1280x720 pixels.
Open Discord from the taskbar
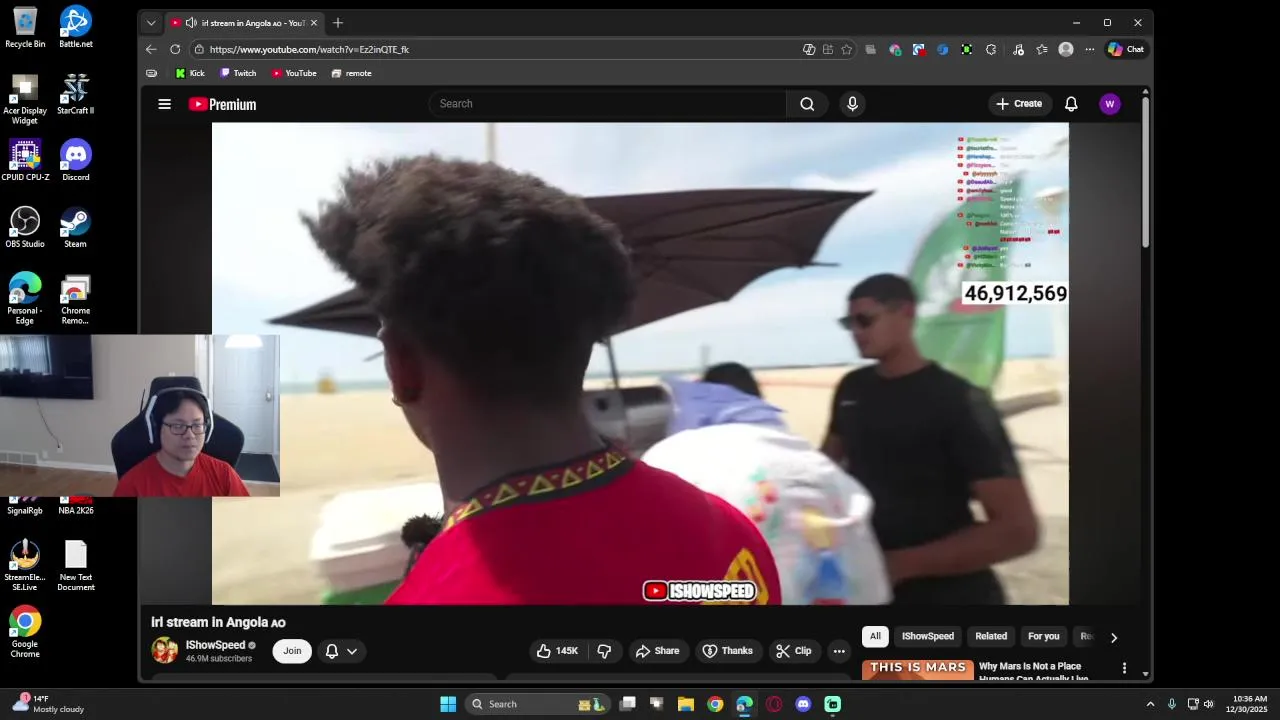coord(803,704)
